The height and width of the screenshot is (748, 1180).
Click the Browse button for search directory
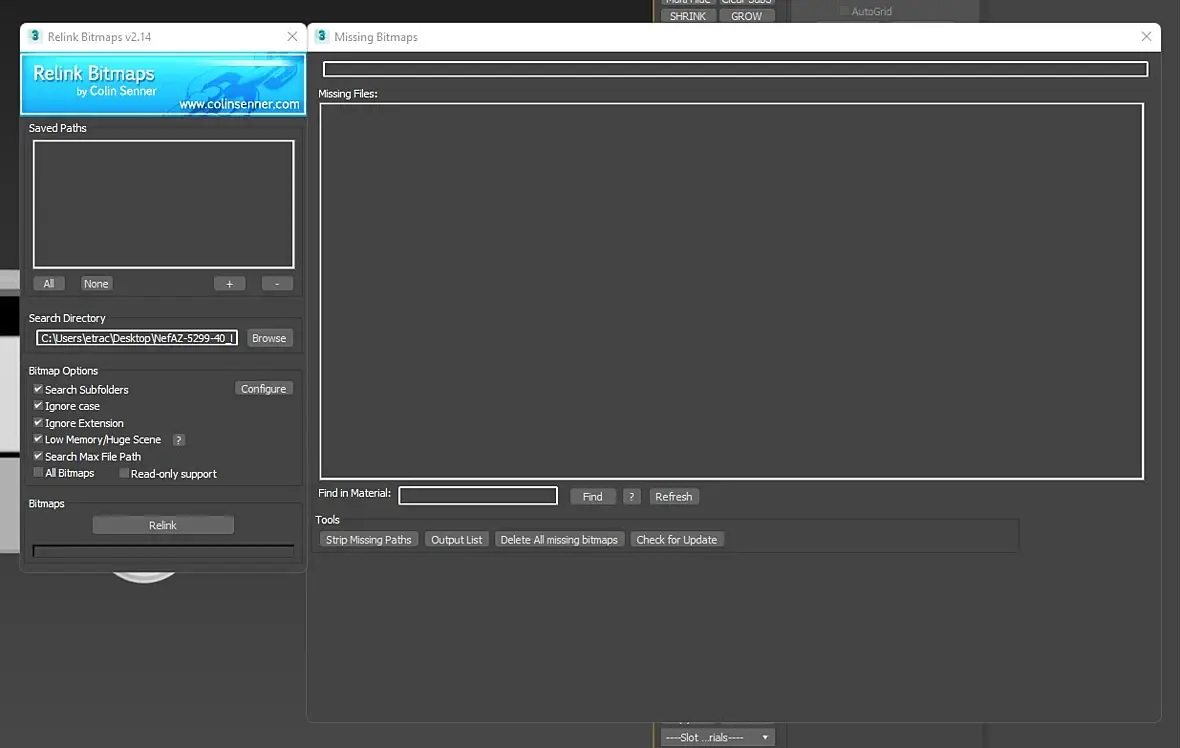click(269, 338)
